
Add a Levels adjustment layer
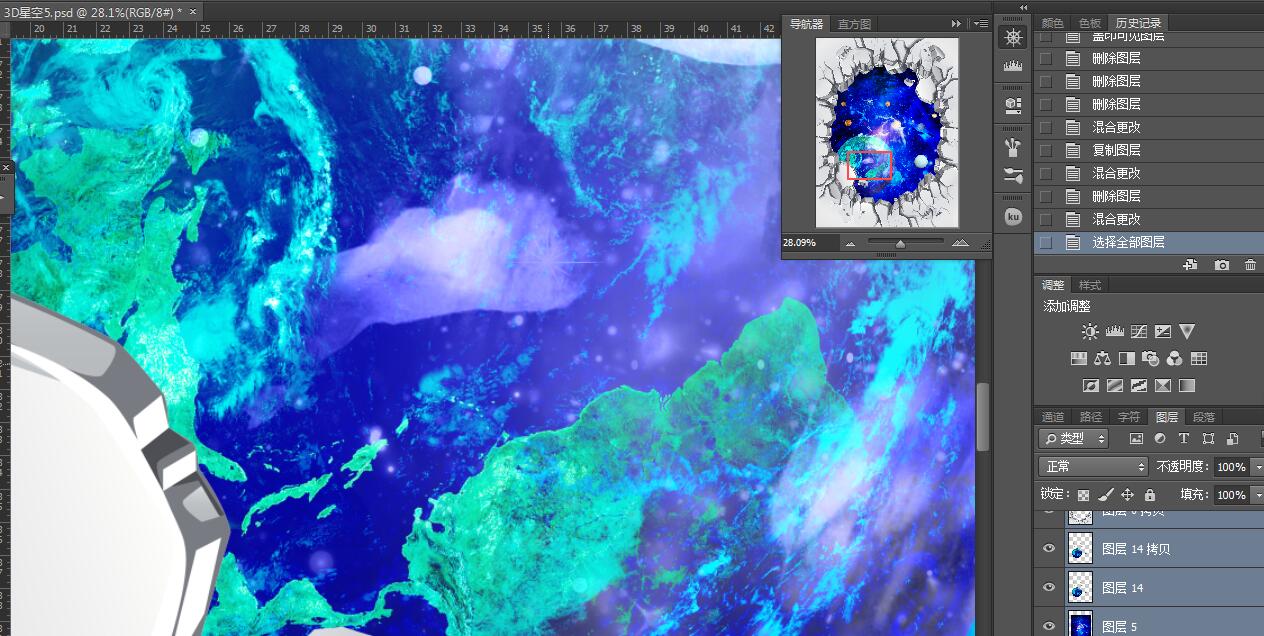[x=1114, y=331]
